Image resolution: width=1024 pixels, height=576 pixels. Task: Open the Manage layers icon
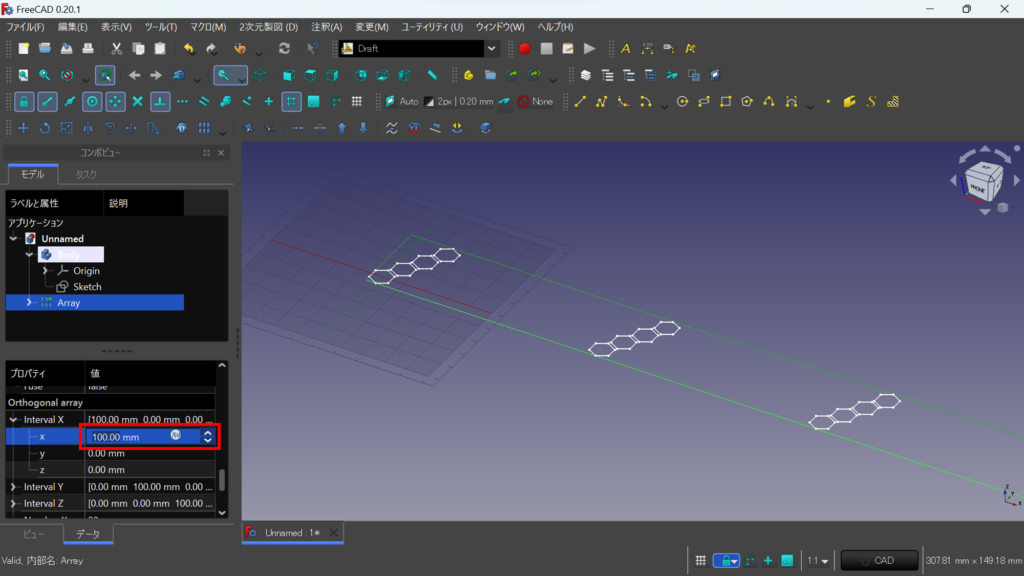coord(586,75)
